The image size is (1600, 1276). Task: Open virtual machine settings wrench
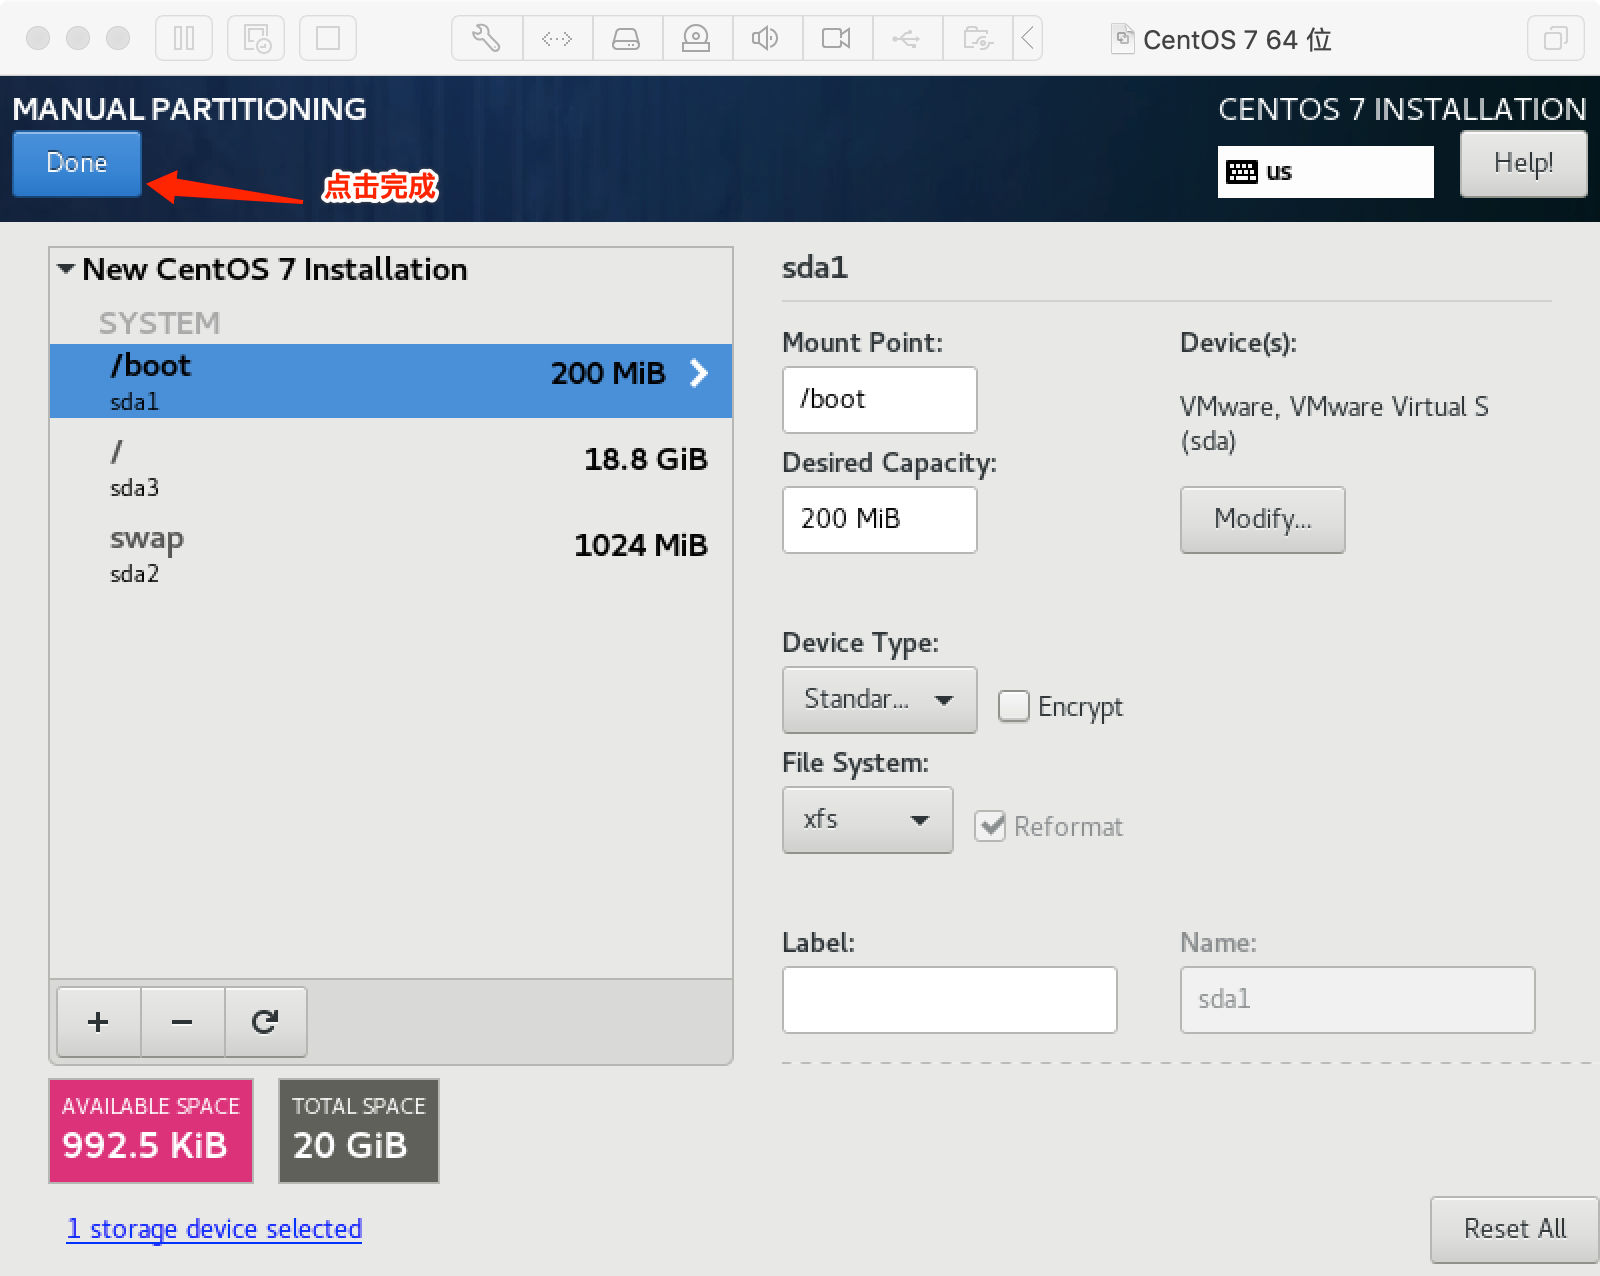click(x=487, y=39)
